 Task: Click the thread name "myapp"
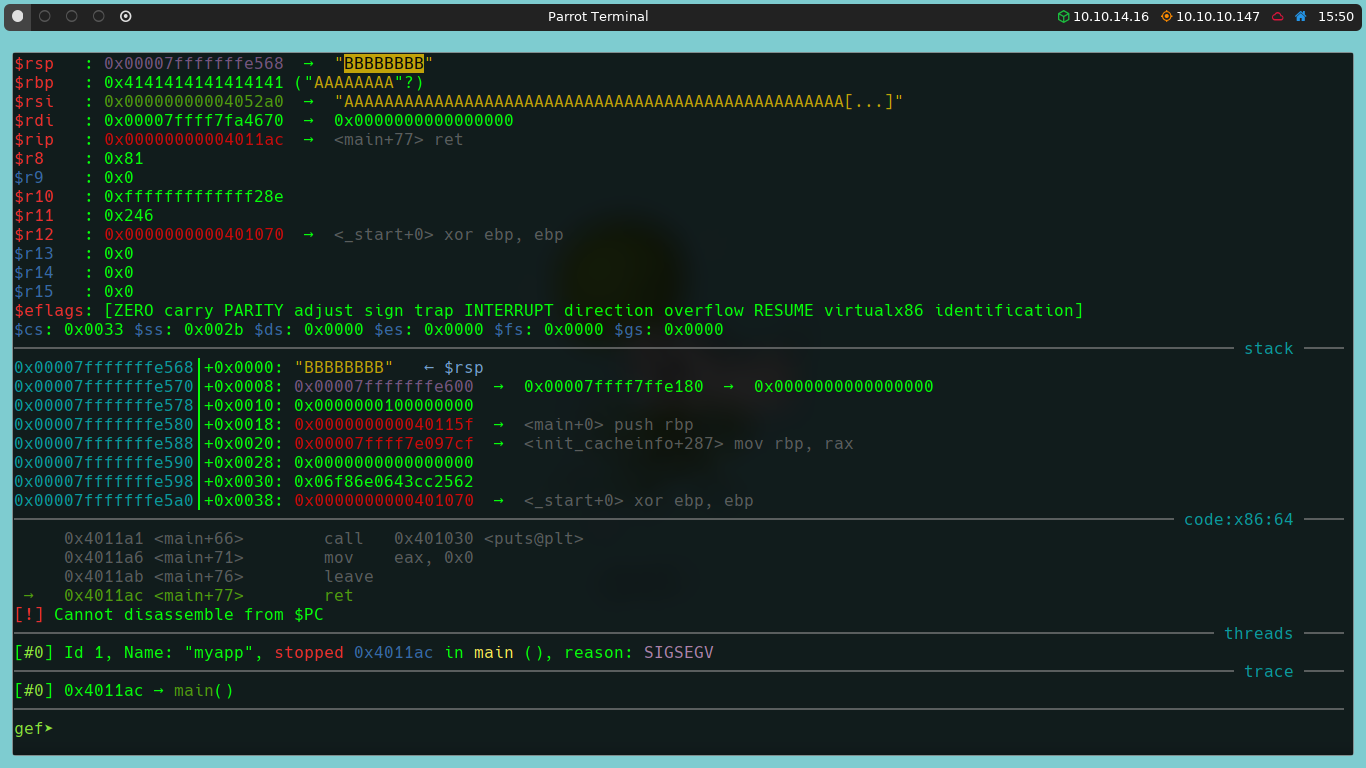coord(224,653)
